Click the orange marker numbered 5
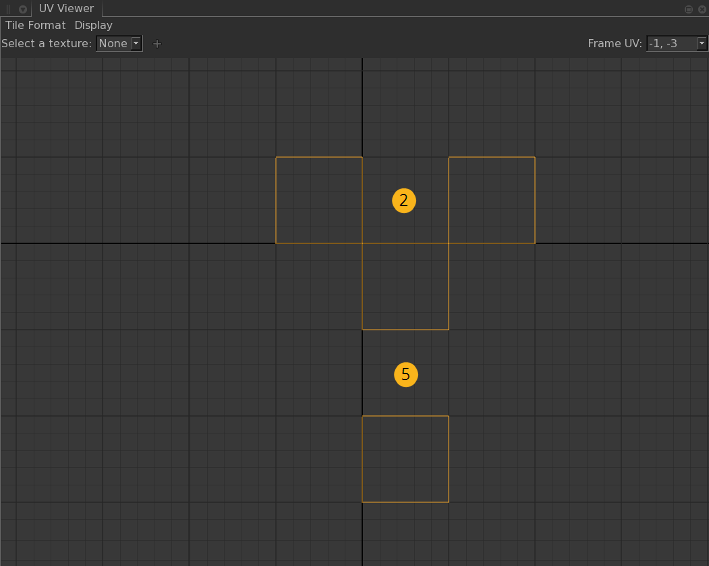This screenshot has height=566, width=709. click(x=405, y=375)
